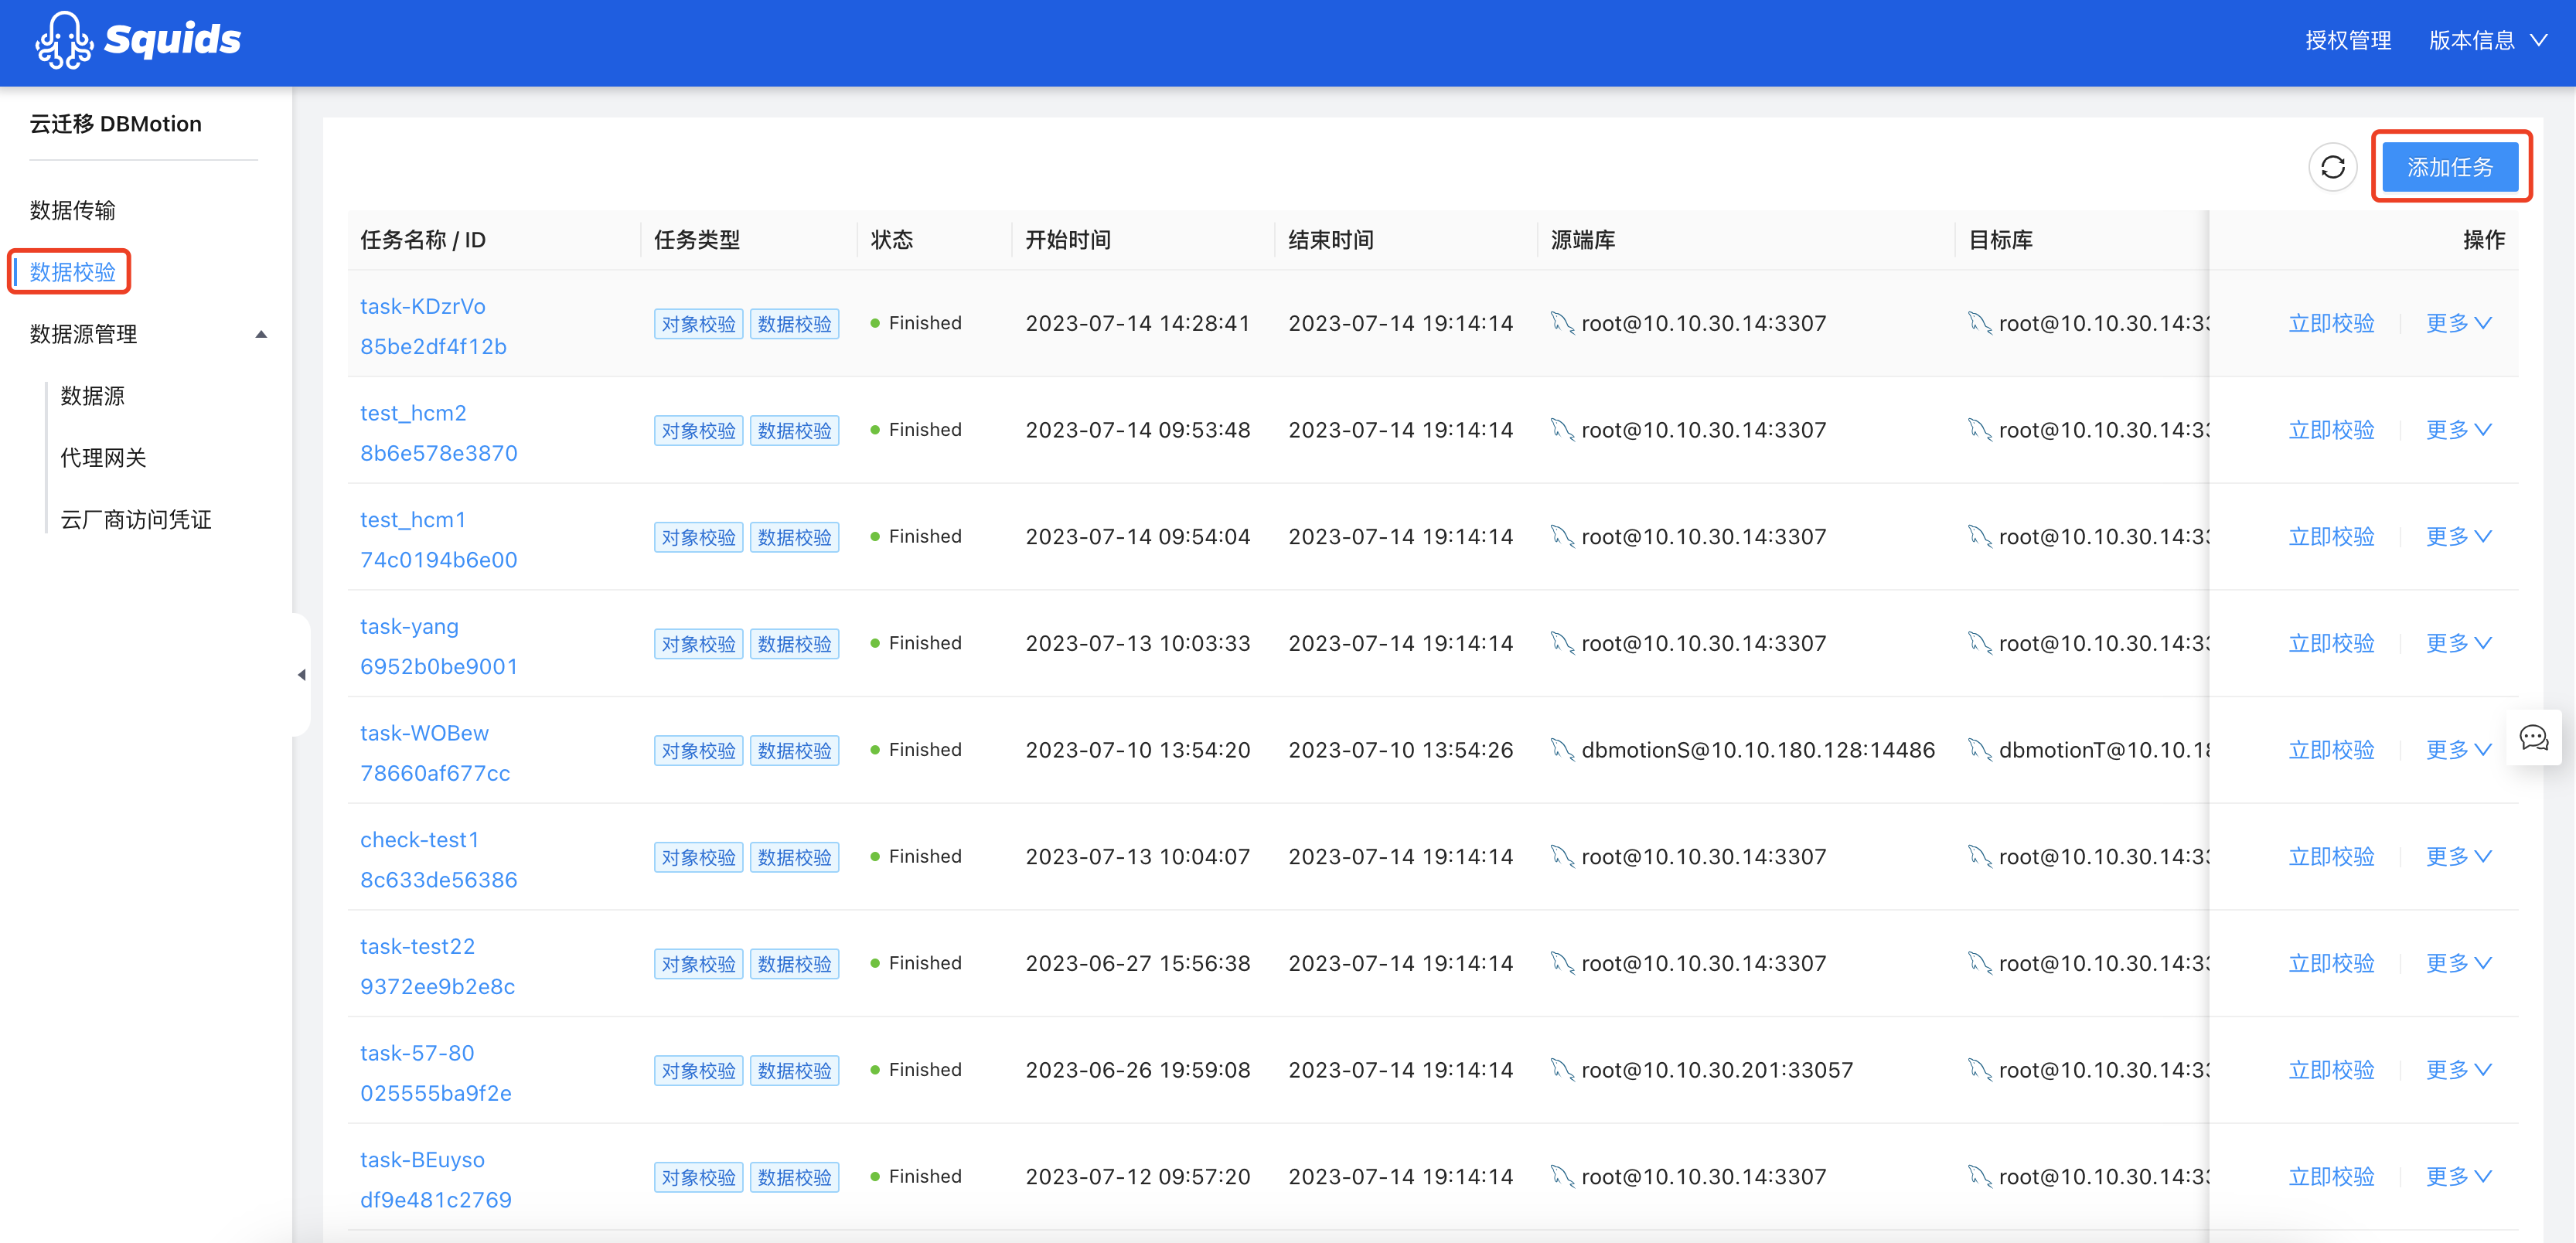Open task-yang task link
Image resolution: width=2576 pixels, height=1243 pixels.
(x=409, y=627)
